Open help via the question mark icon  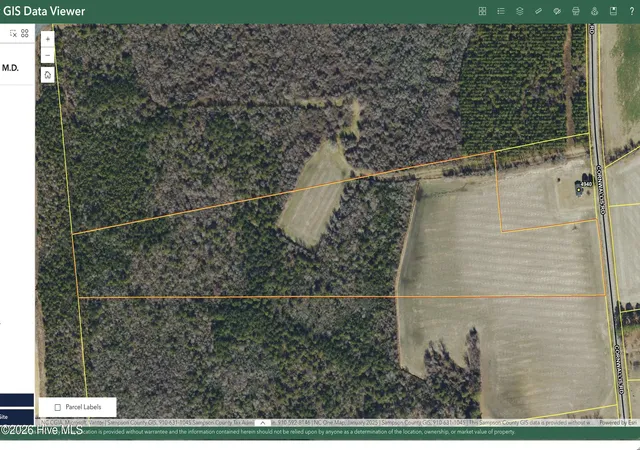pyautogui.click(x=631, y=11)
